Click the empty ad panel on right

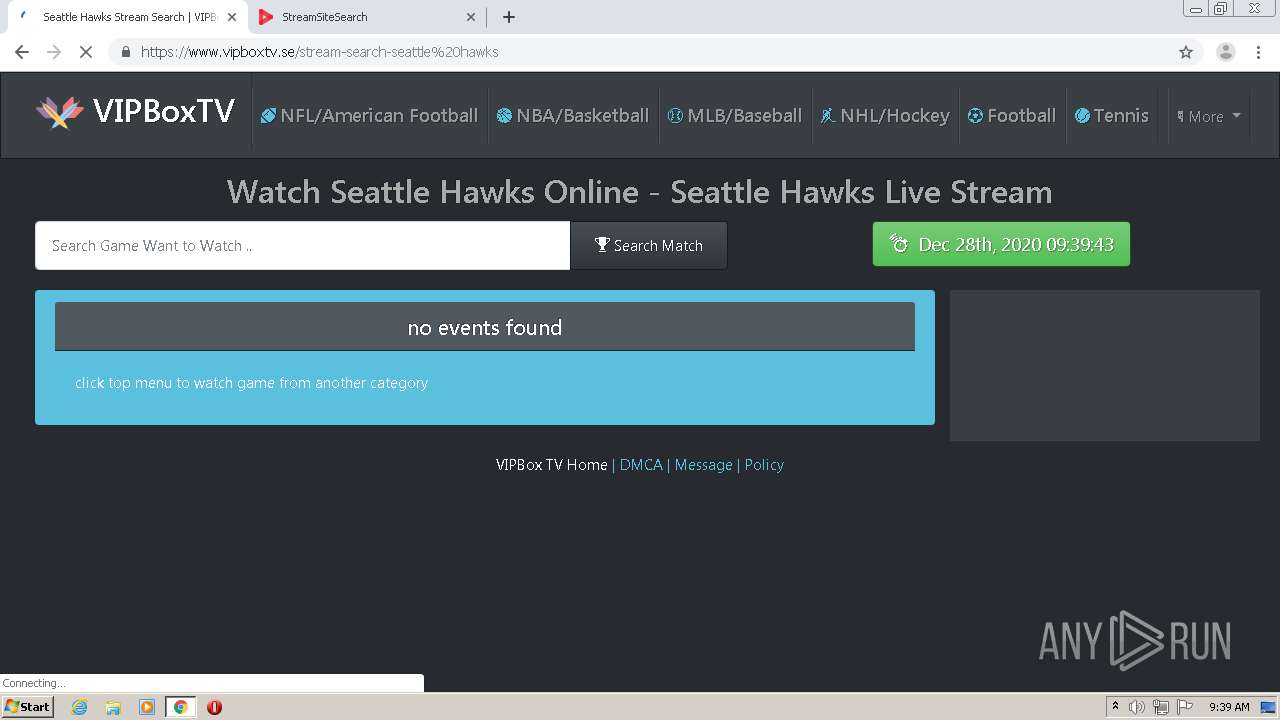[x=1105, y=365]
